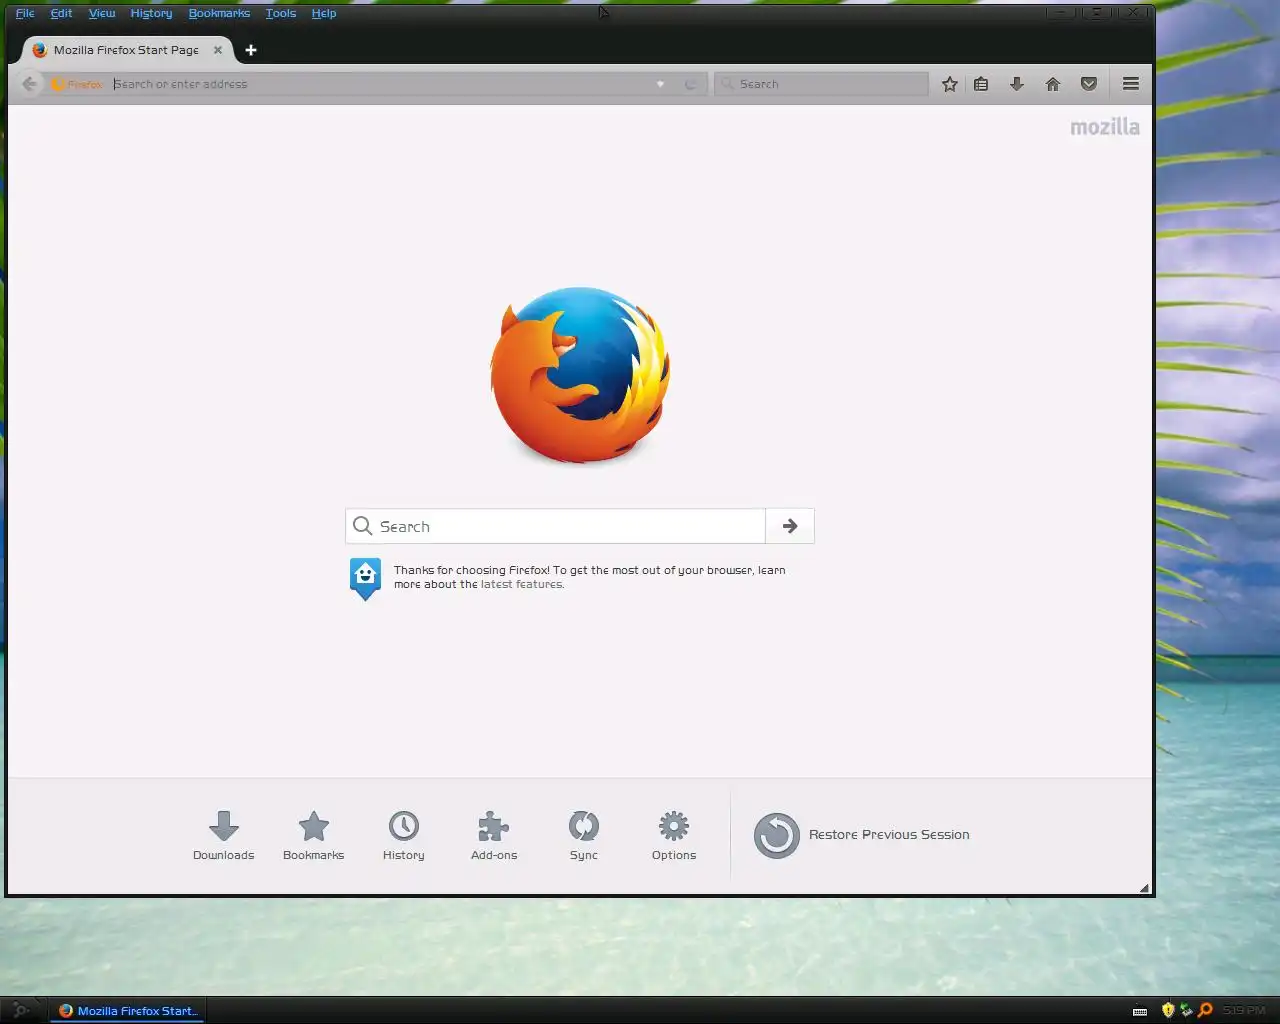This screenshot has width=1280, height=1024.
Task: Click the Firefox identity icon in address bar
Action: point(77,84)
